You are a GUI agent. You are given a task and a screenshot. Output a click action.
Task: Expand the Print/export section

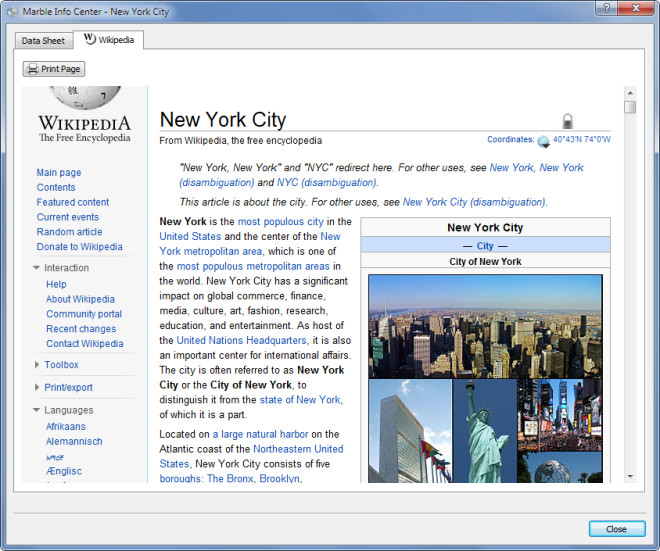[x=37, y=387]
